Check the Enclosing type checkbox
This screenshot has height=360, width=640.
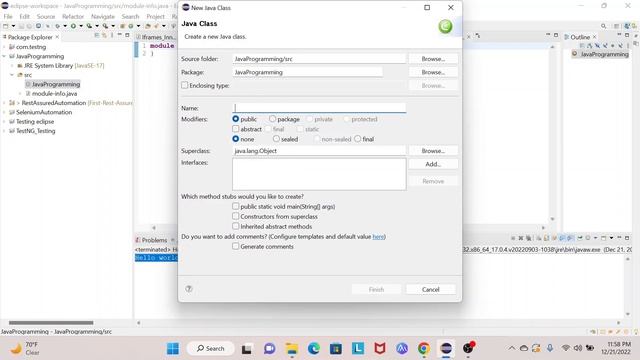[184, 85]
